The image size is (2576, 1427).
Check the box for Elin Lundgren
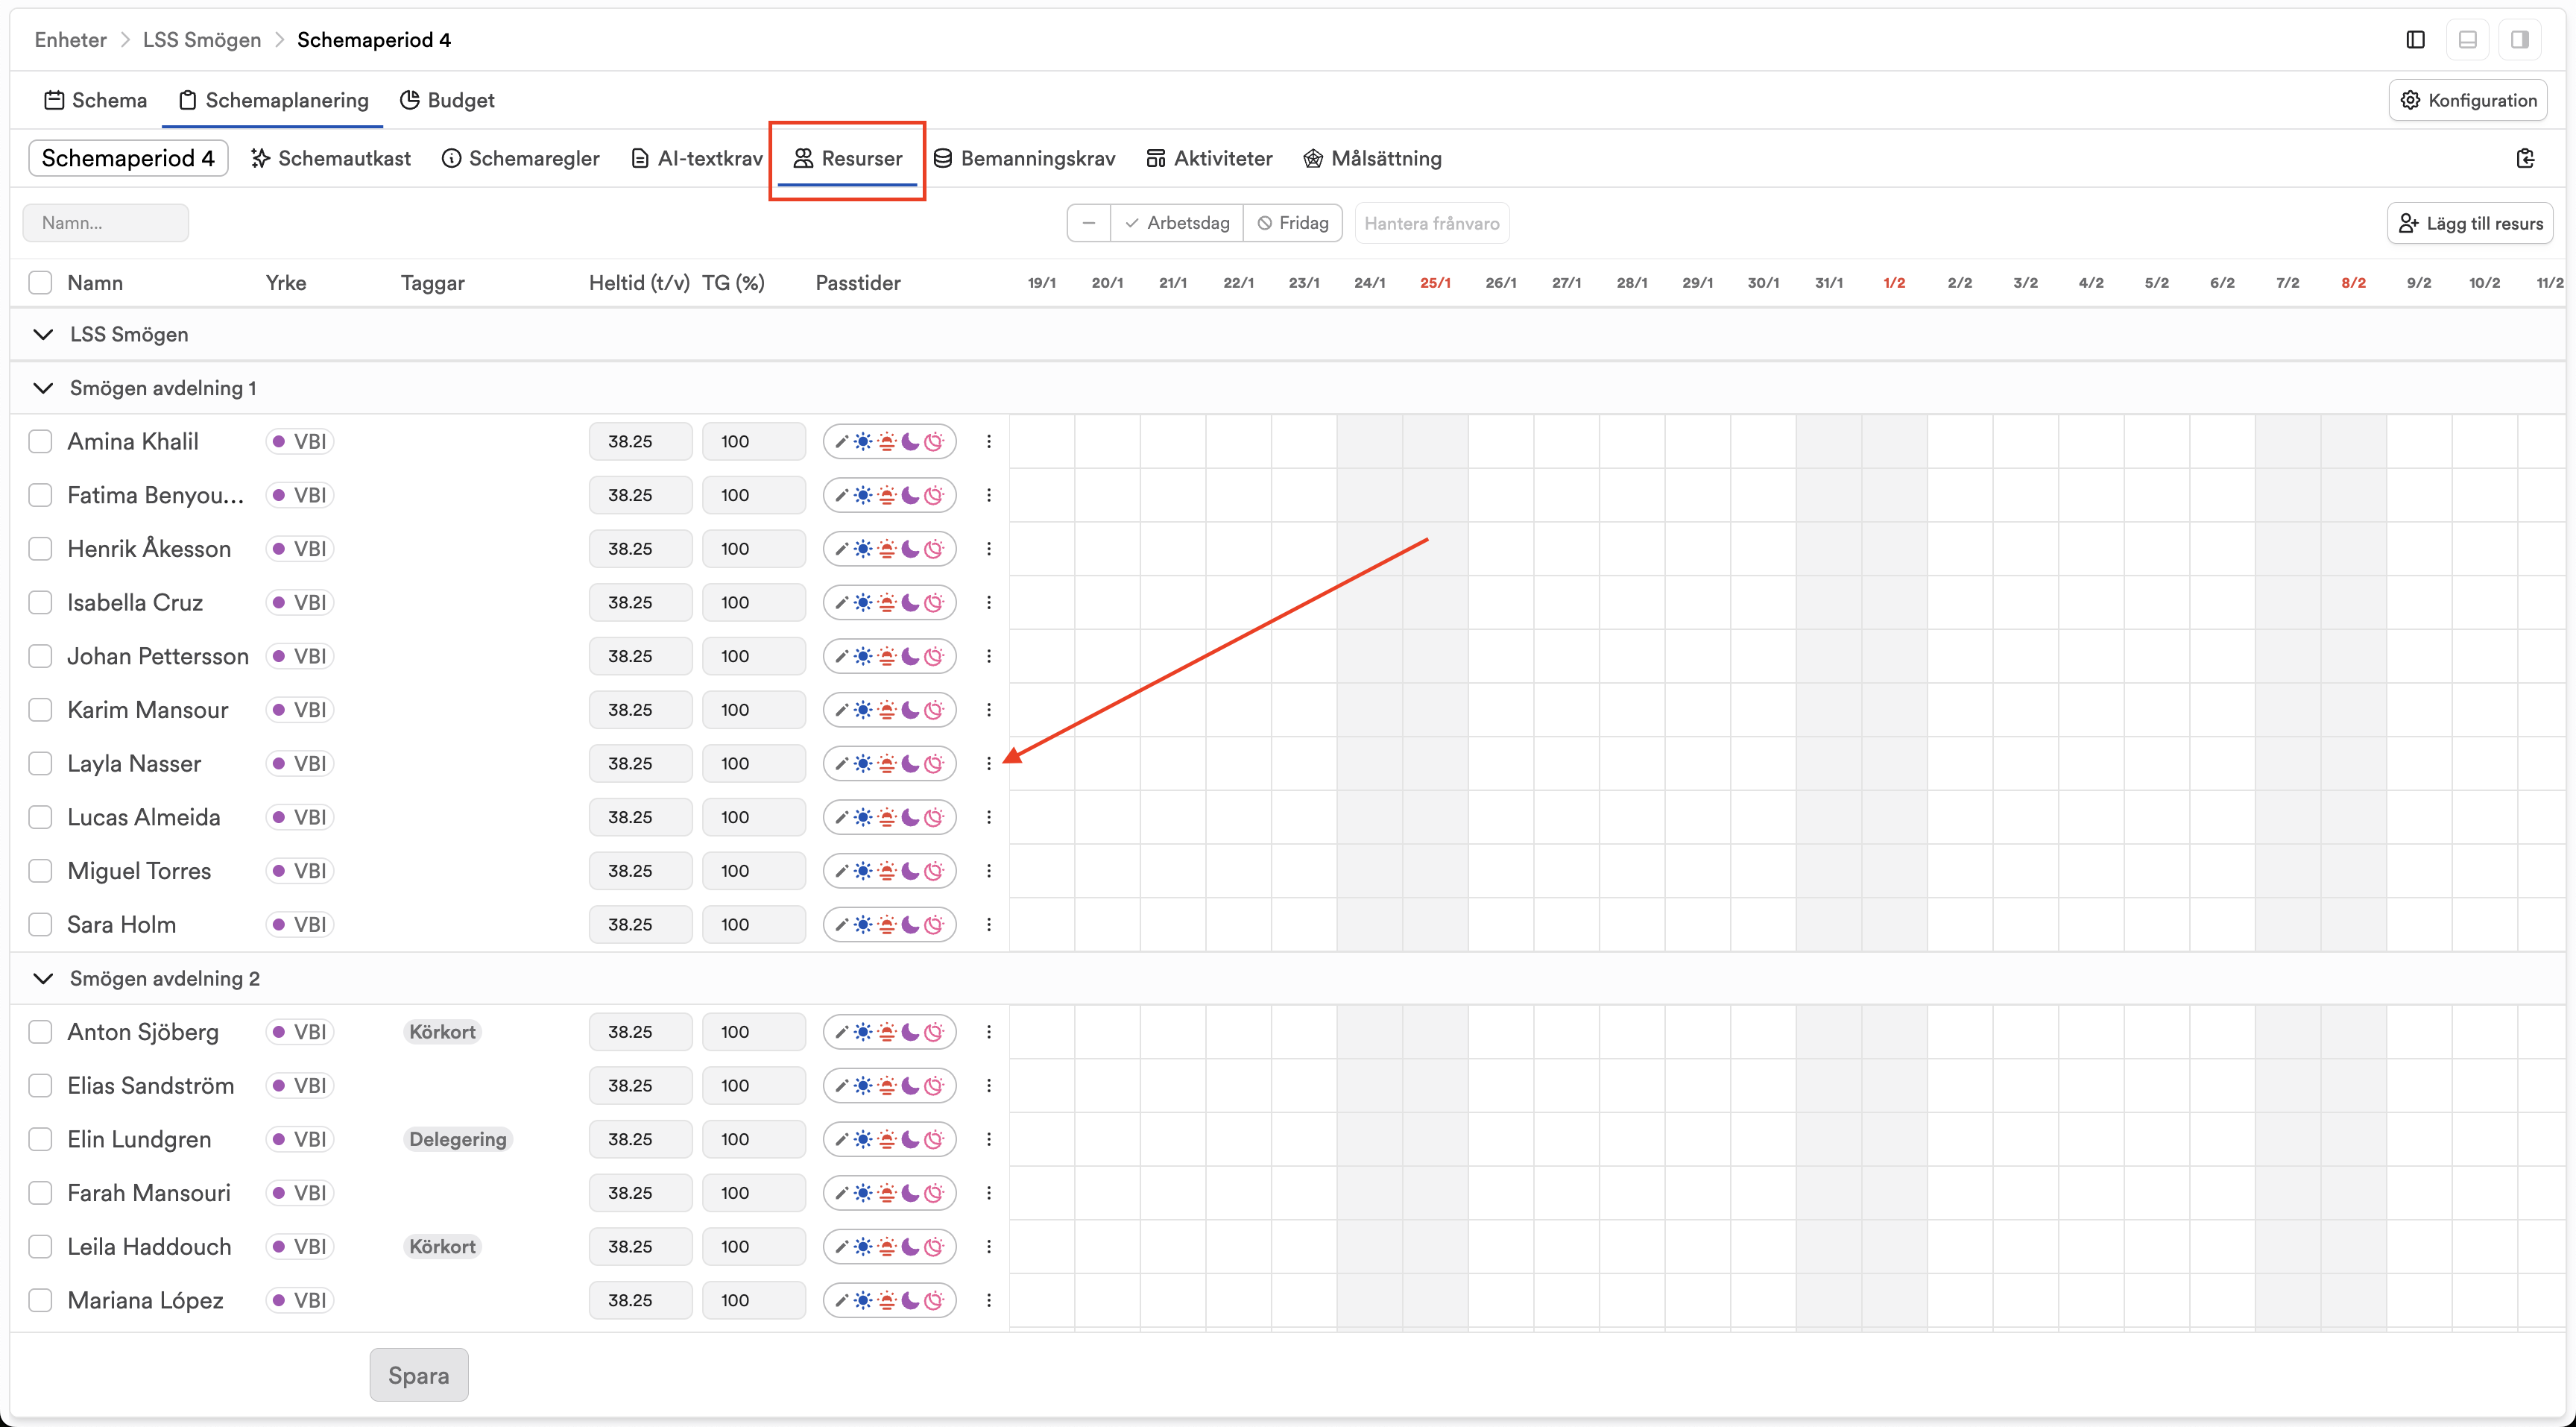point(40,1139)
